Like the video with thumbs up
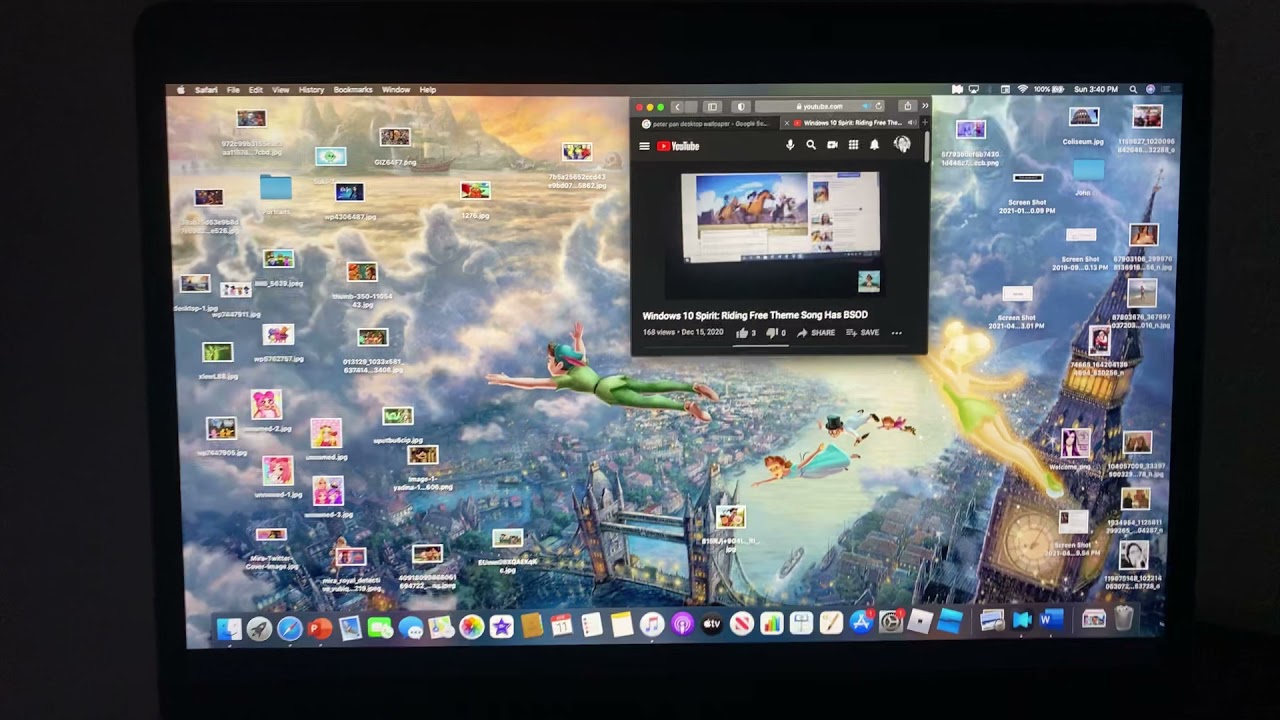This screenshot has height=720, width=1280. click(x=746, y=333)
